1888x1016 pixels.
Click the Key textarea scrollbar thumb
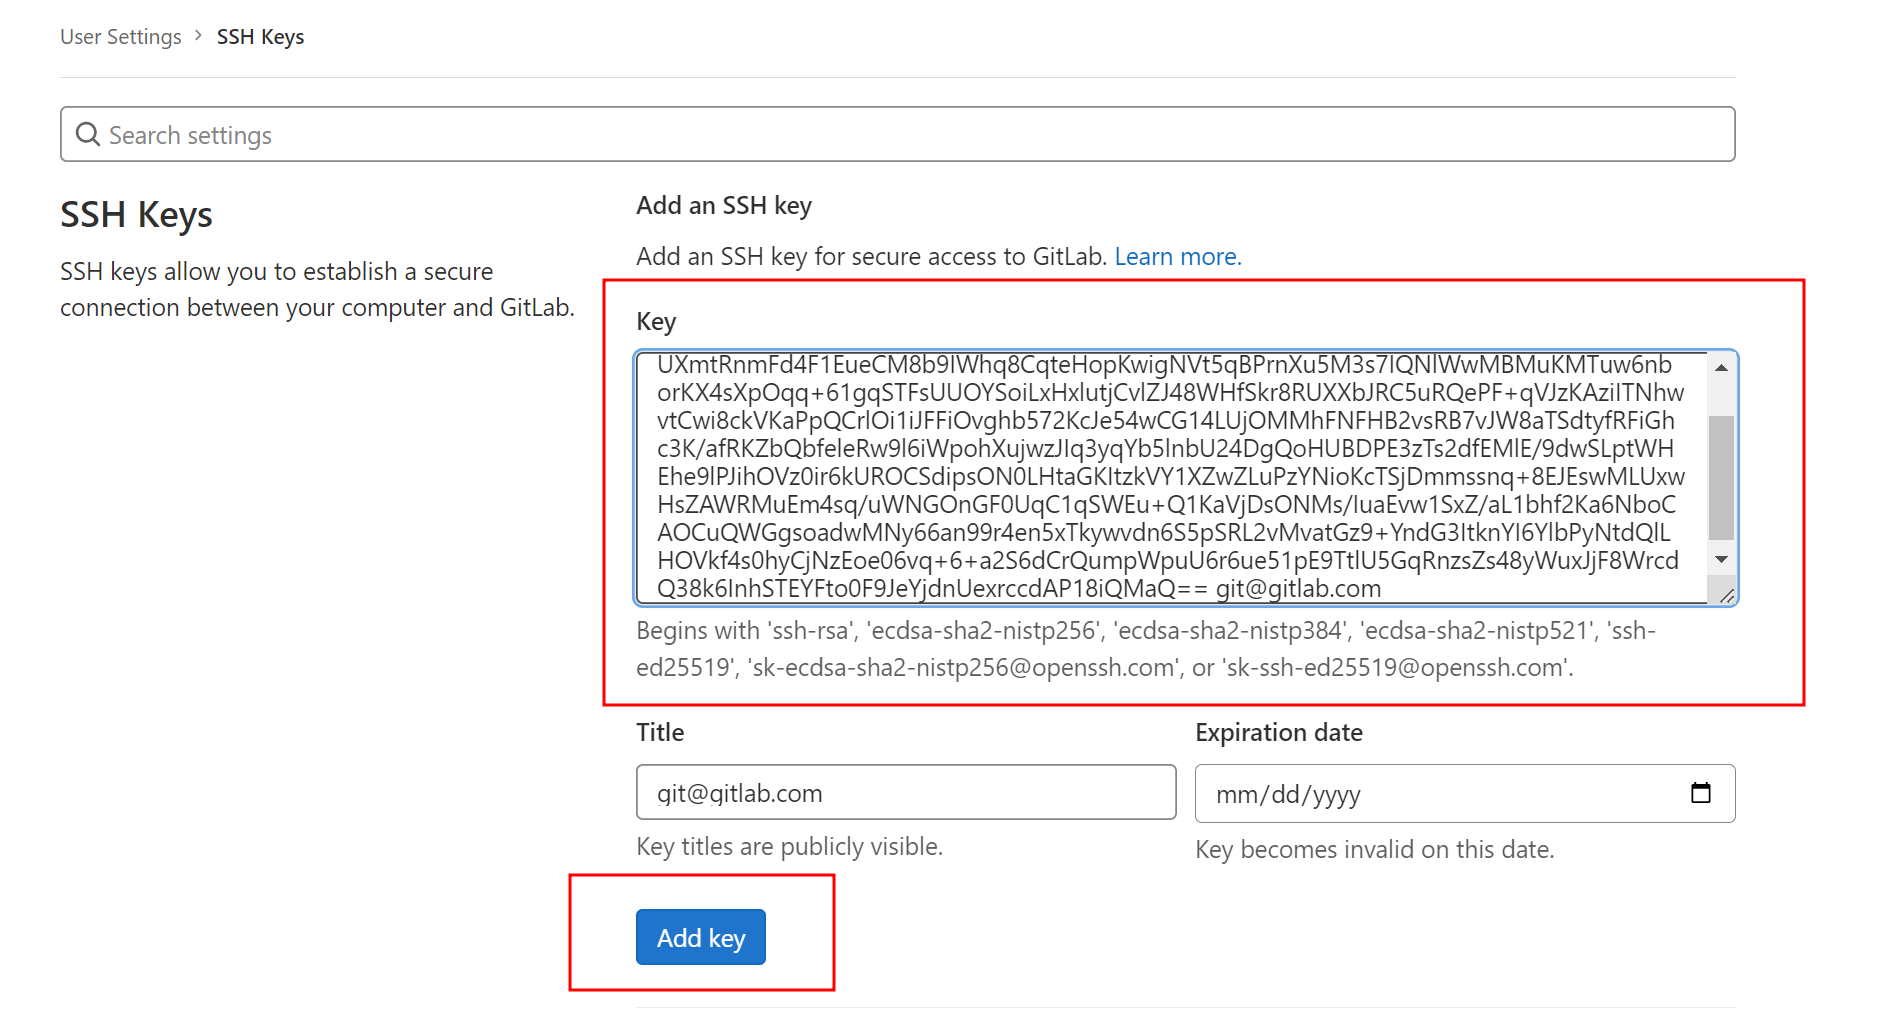tap(1721, 478)
